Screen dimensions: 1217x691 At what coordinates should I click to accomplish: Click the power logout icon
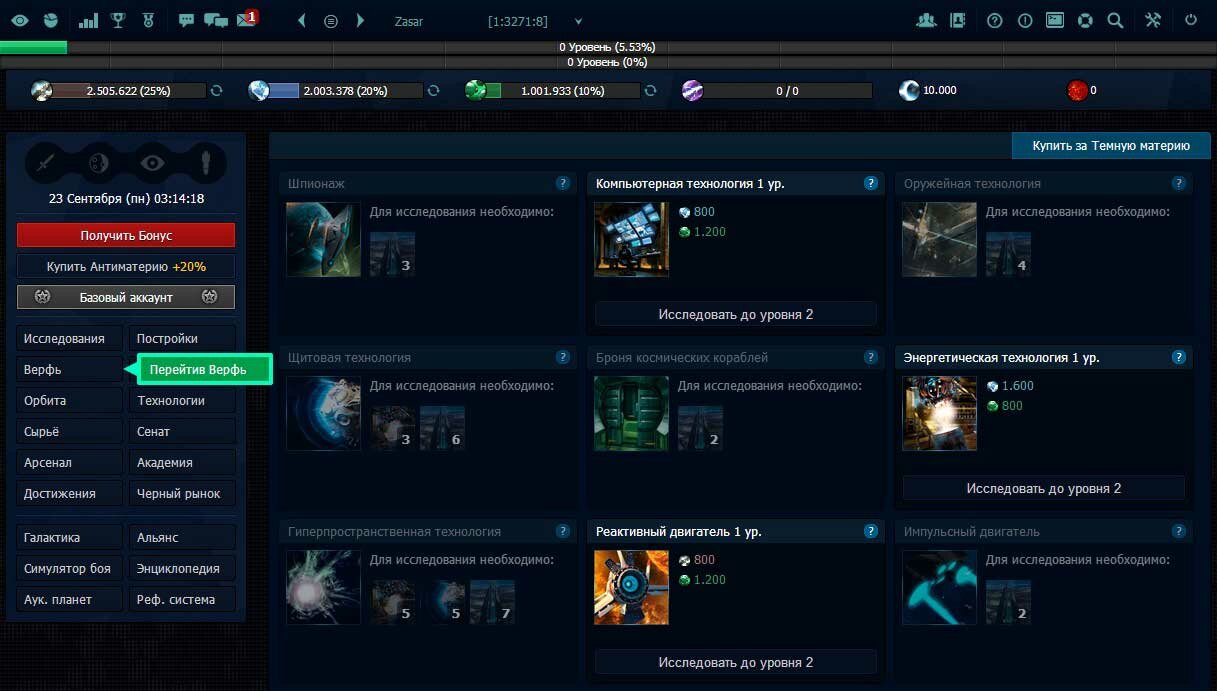[1190, 20]
